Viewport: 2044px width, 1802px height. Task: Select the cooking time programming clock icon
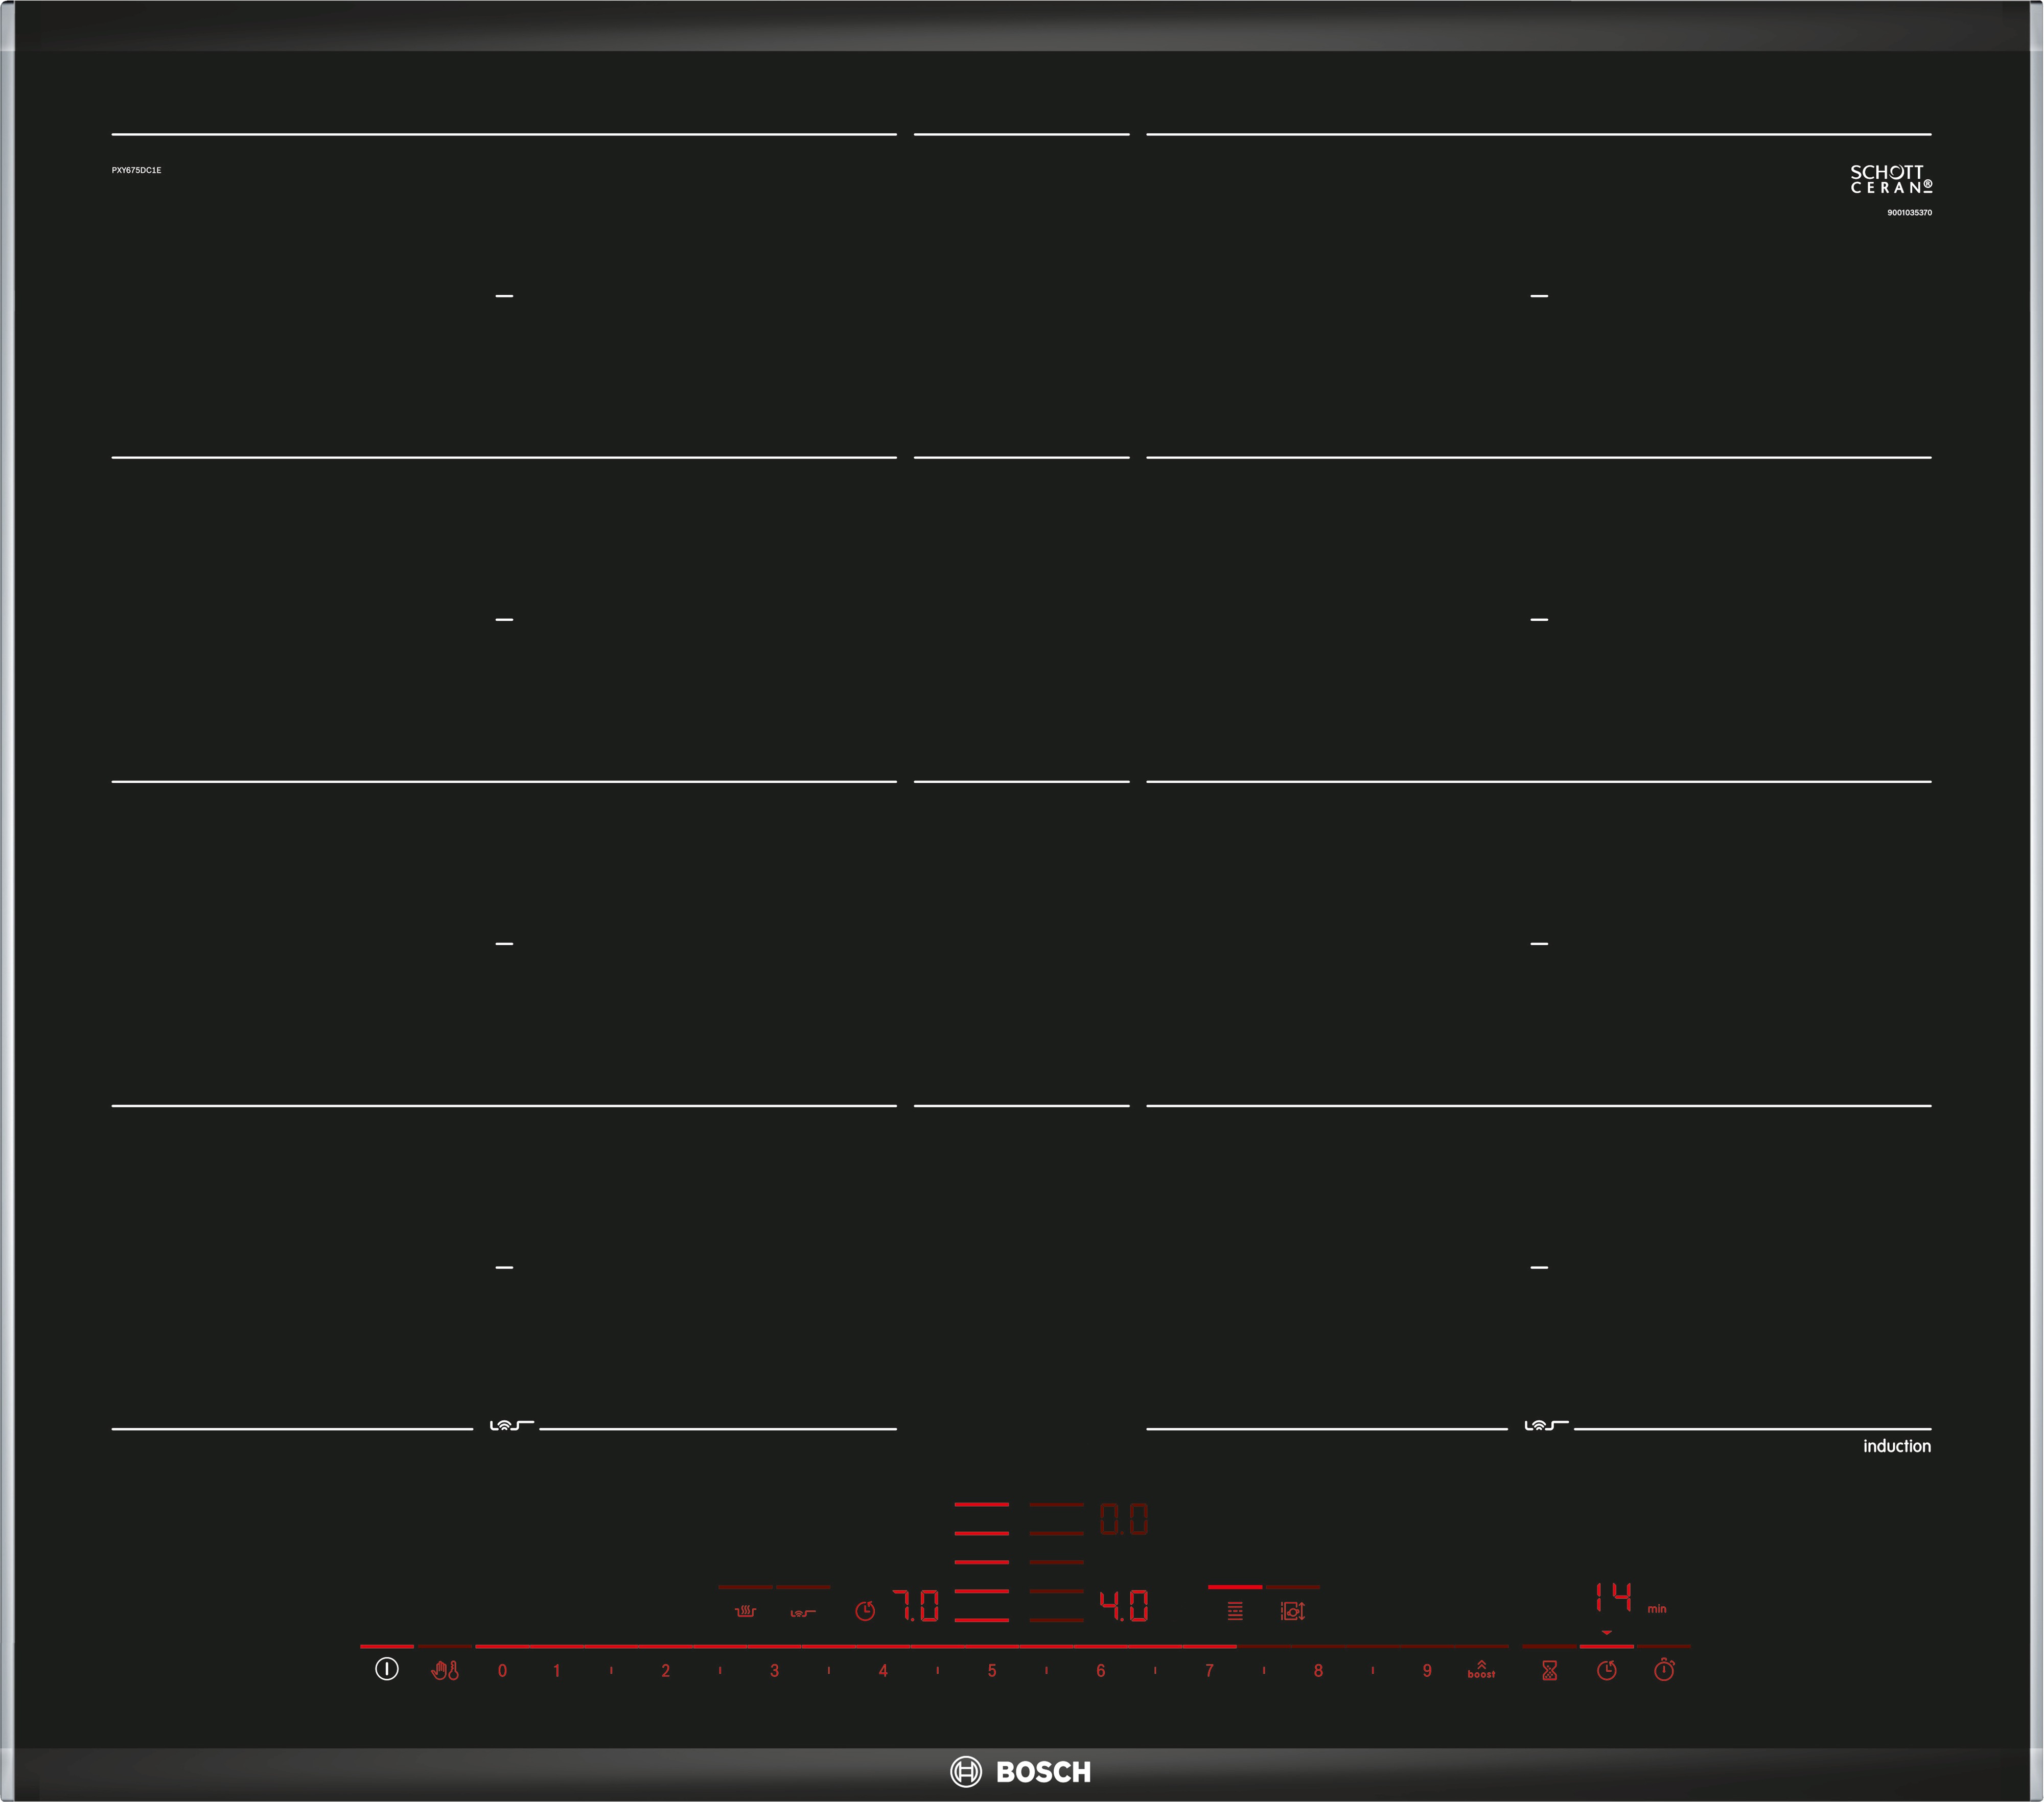(1607, 1670)
